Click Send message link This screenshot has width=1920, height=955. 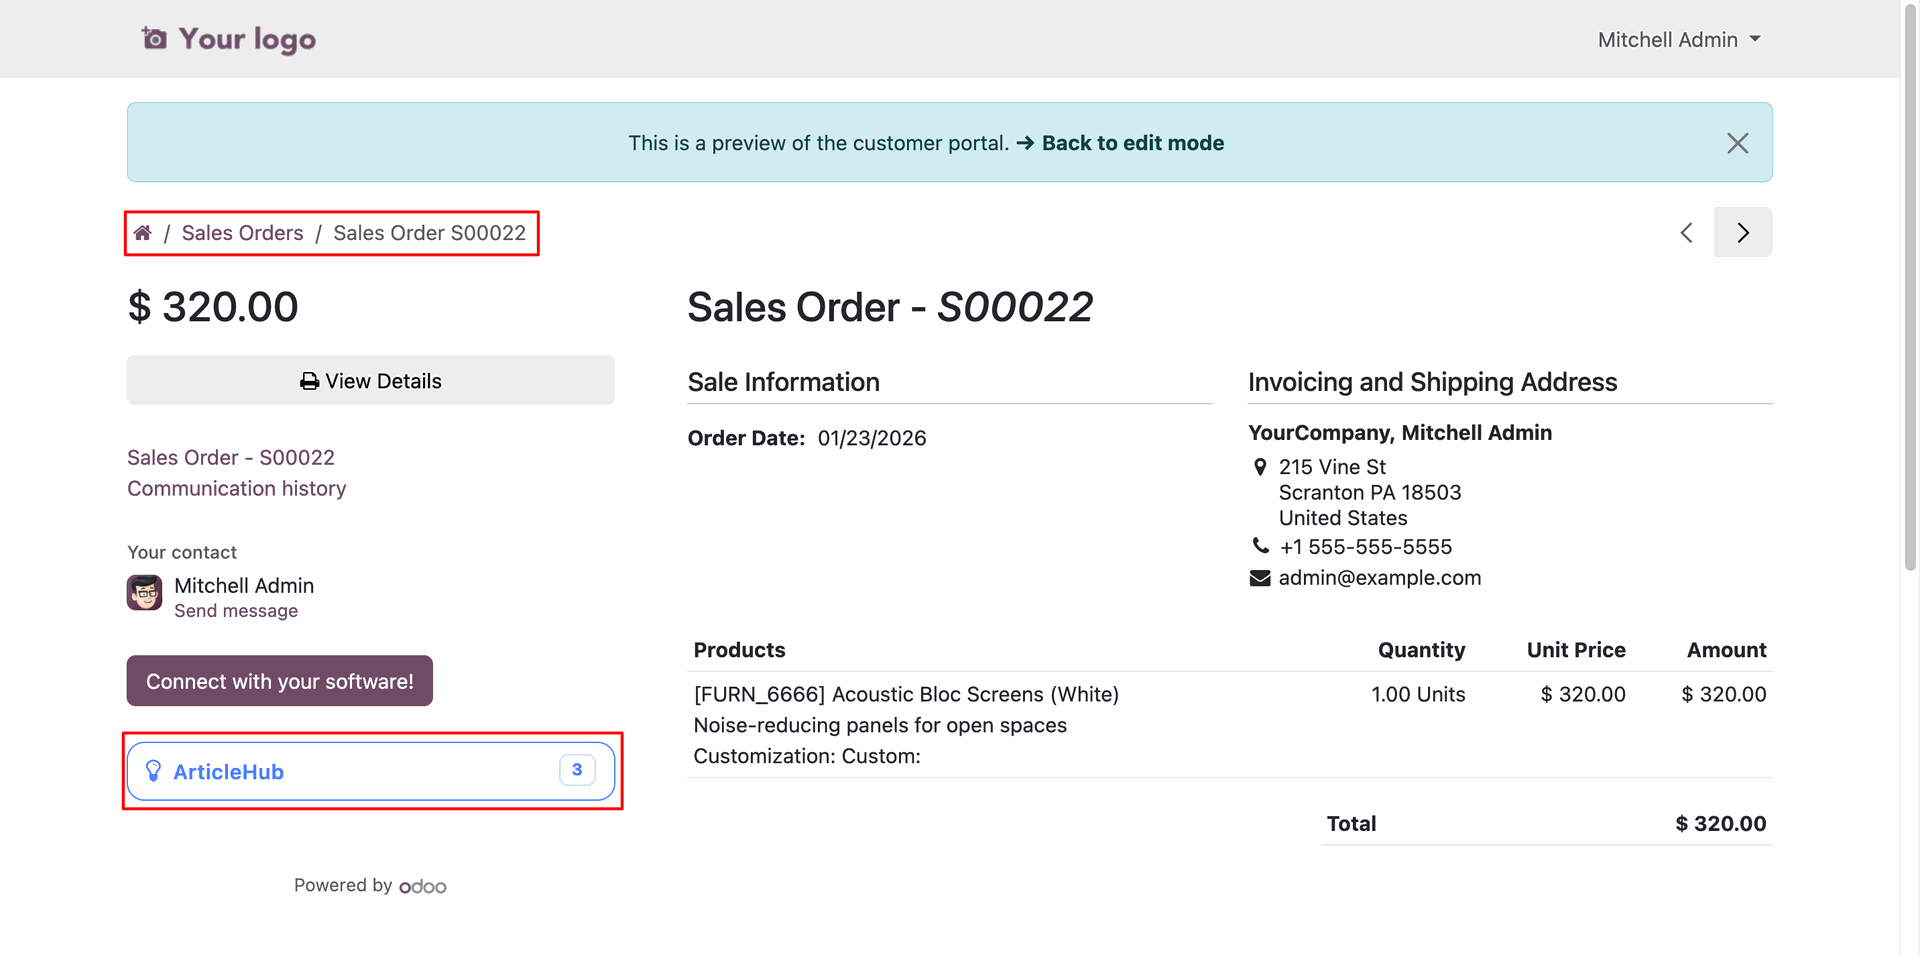coord(236,611)
